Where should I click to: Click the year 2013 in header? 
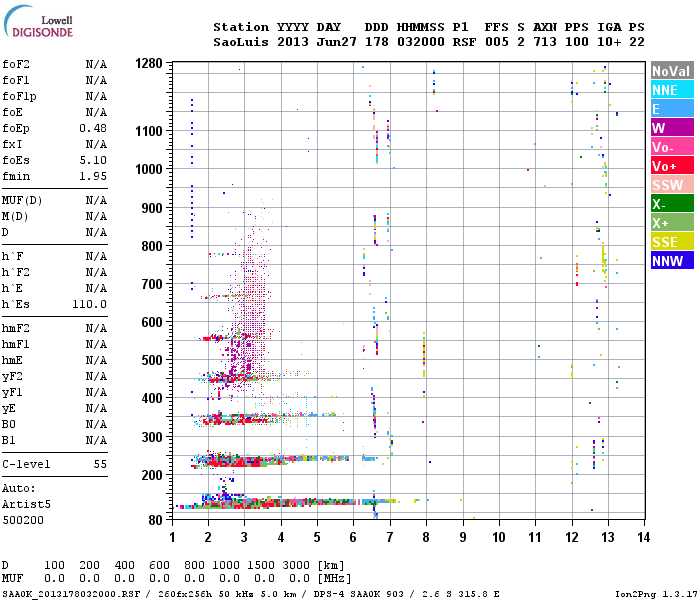(293, 42)
